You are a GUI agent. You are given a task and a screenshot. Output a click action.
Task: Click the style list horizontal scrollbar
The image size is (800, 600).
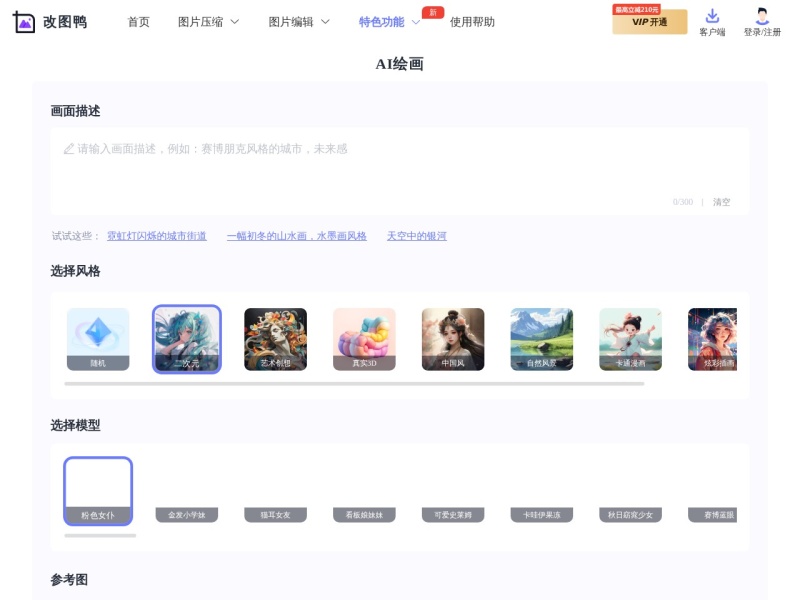click(x=354, y=383)
